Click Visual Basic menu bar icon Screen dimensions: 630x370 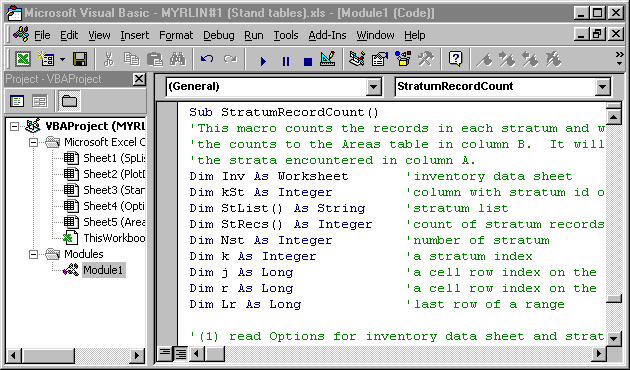click(20, 34)
